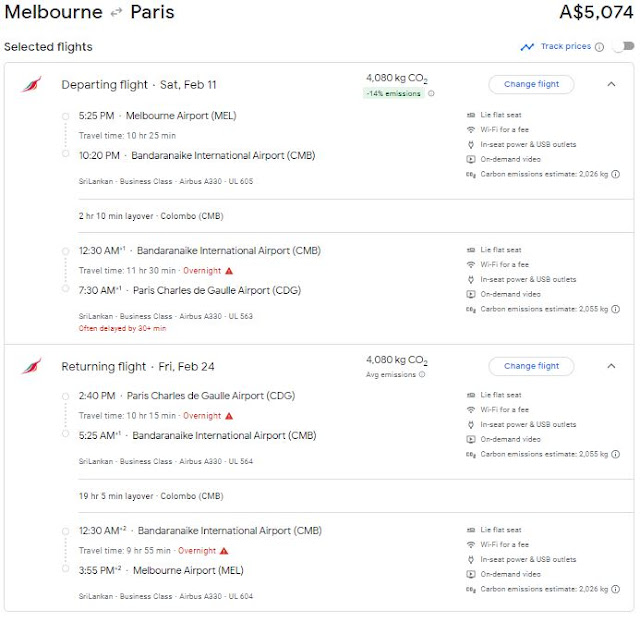Click the info icon beside -14% emissions

430,94
